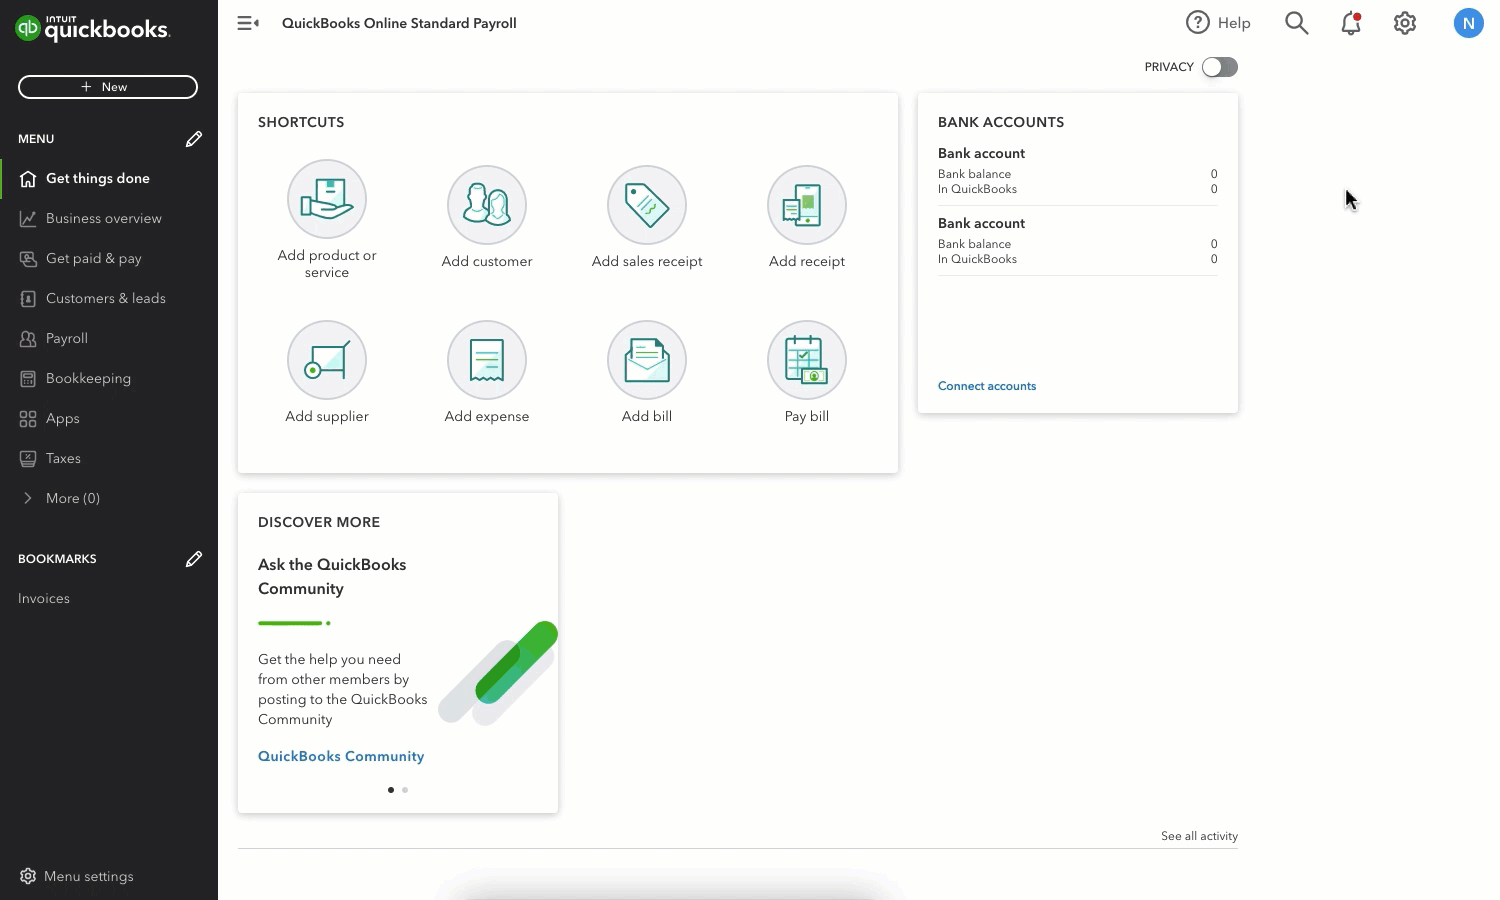This screenshot has width=1500, height=900.
Task: Open Business overview in the sidebar
Action: (x=109, y=218)
